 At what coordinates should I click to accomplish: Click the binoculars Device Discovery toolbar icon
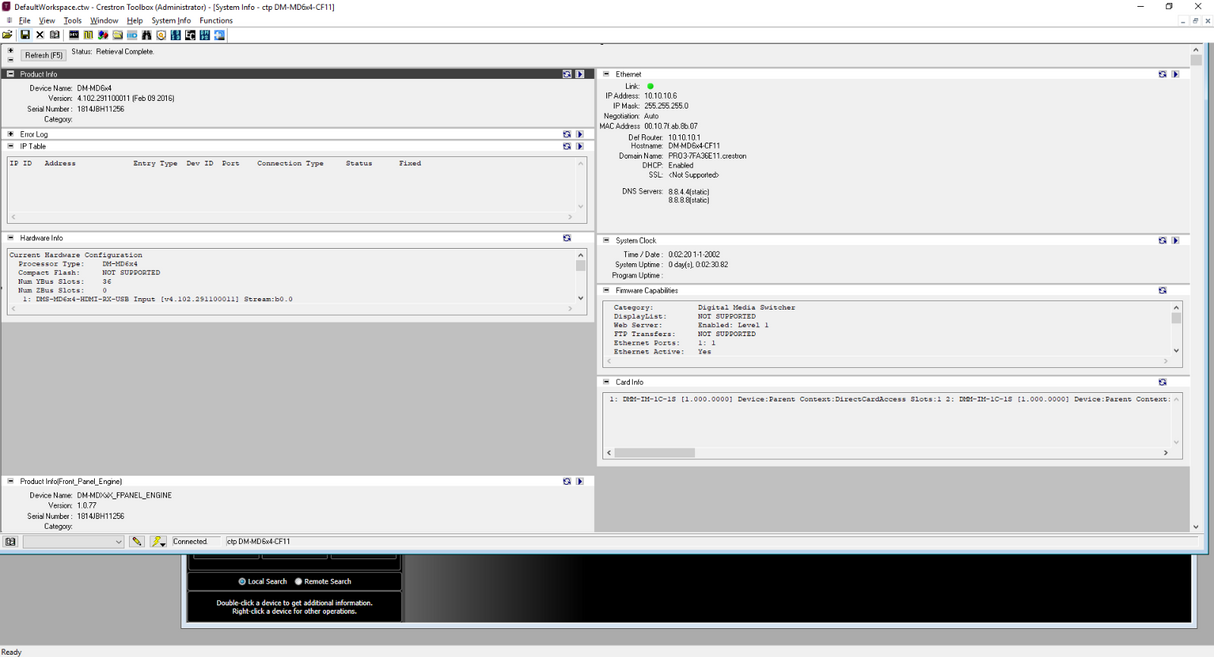point(147,35)
